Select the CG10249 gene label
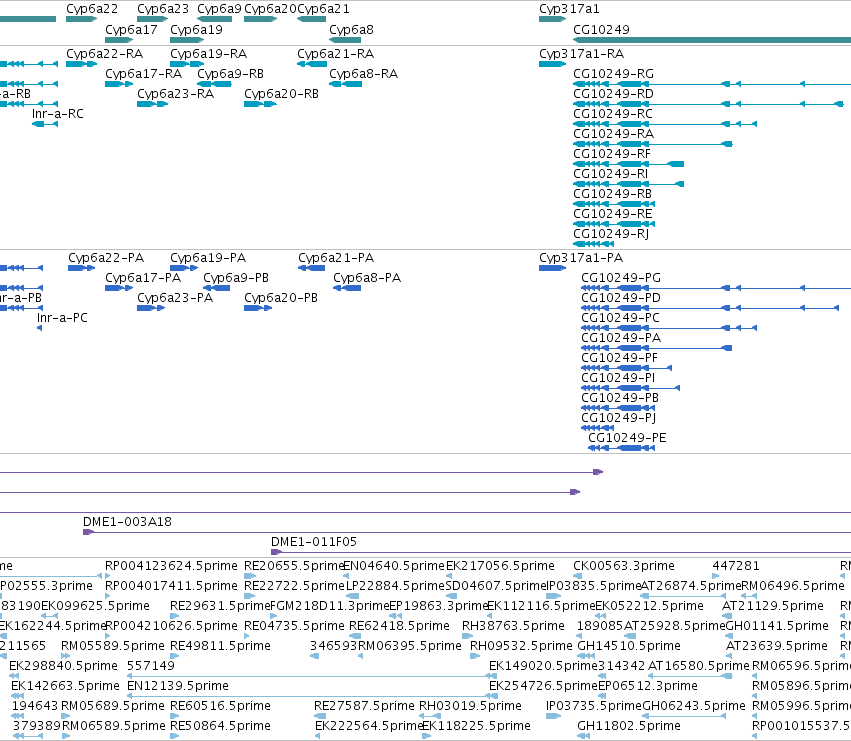Image resolution: width=851 pixels, height=741 pixels. click(601, 29)
